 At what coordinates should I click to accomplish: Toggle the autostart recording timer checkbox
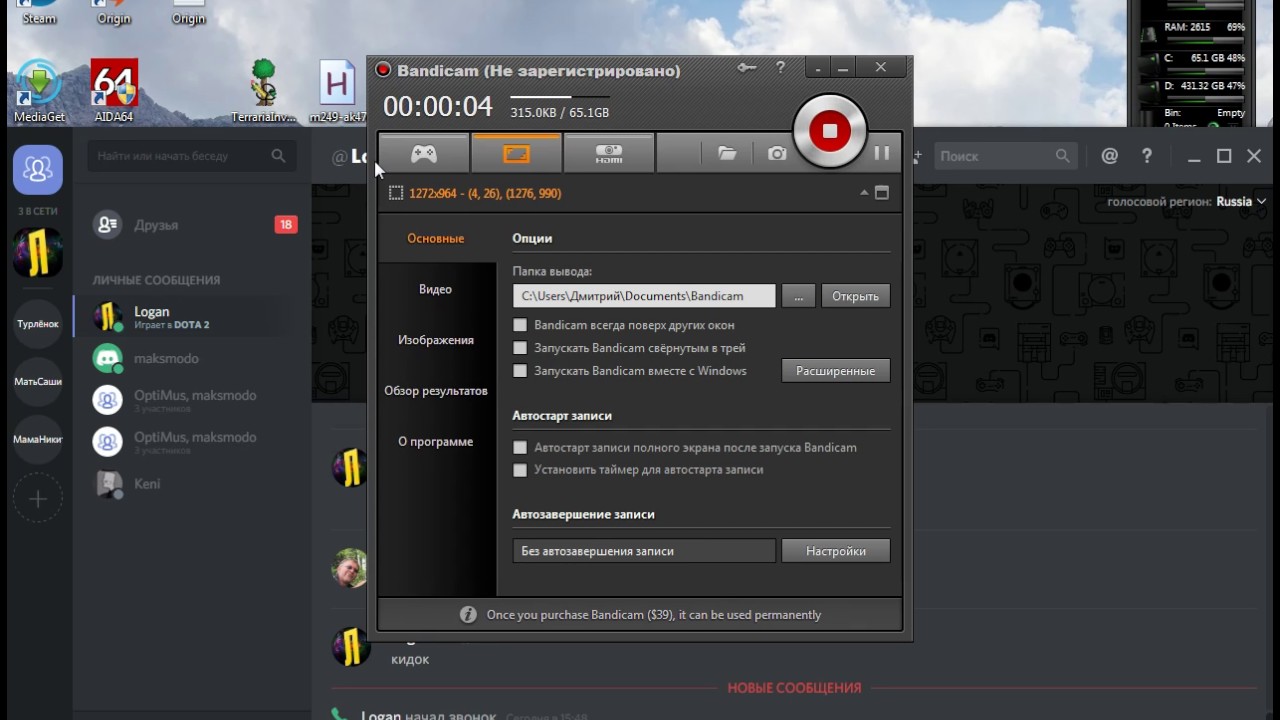coord(520,470)
